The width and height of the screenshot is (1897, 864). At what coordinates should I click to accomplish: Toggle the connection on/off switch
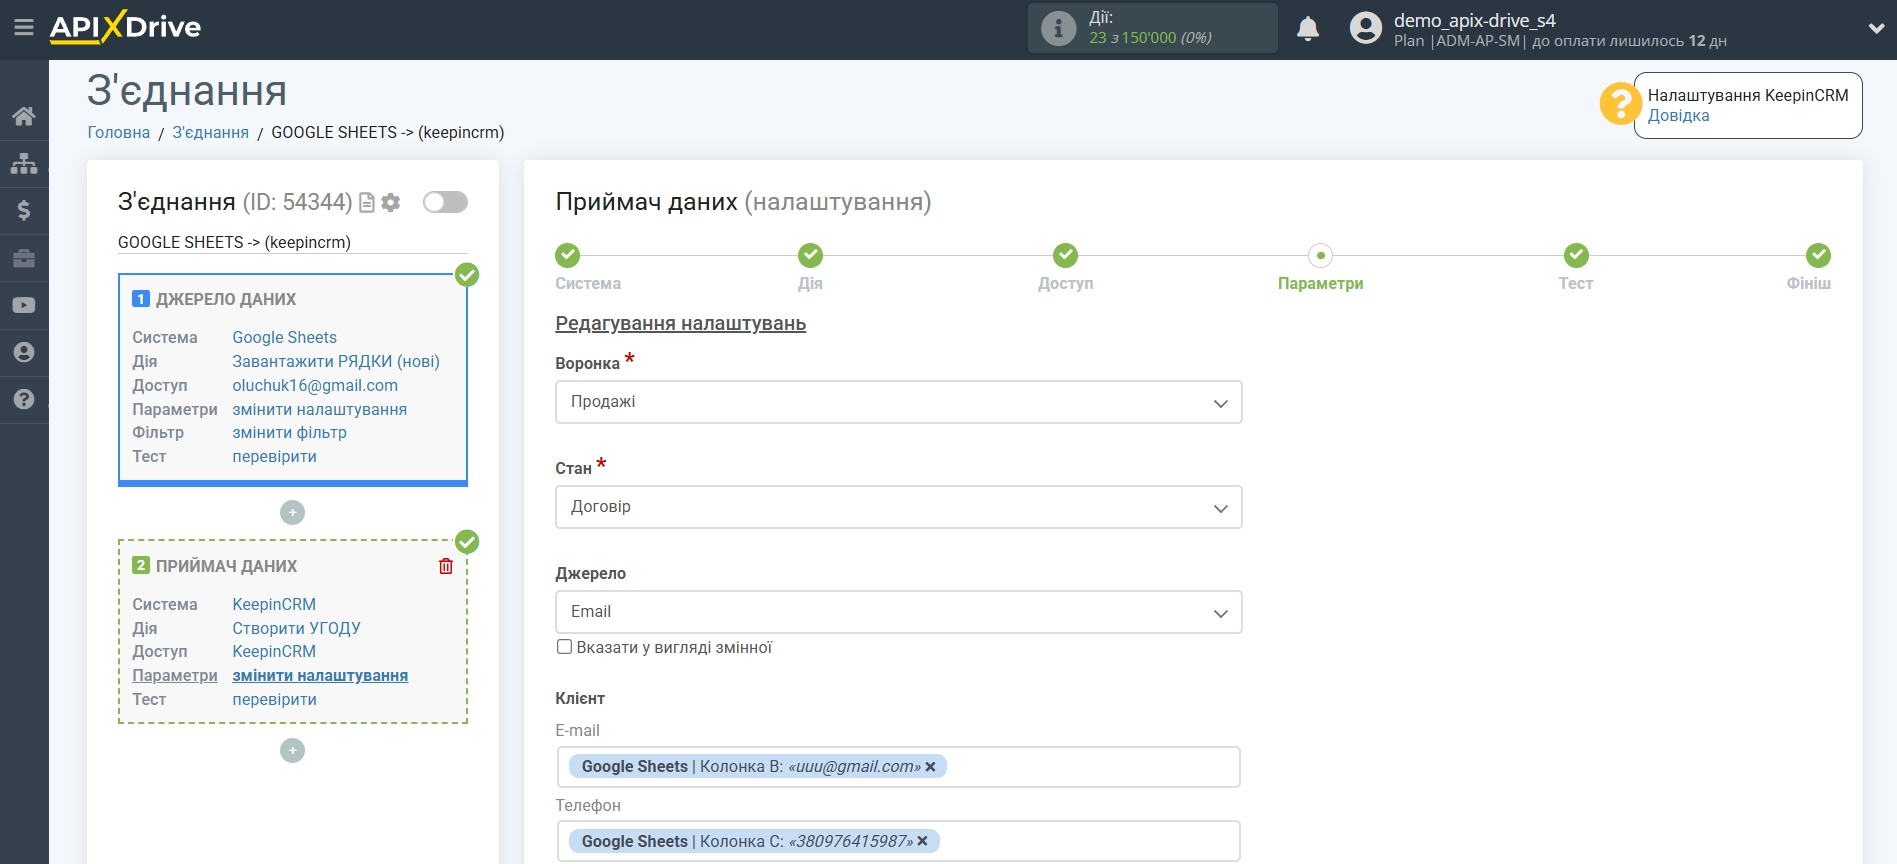tap(445, 202)
